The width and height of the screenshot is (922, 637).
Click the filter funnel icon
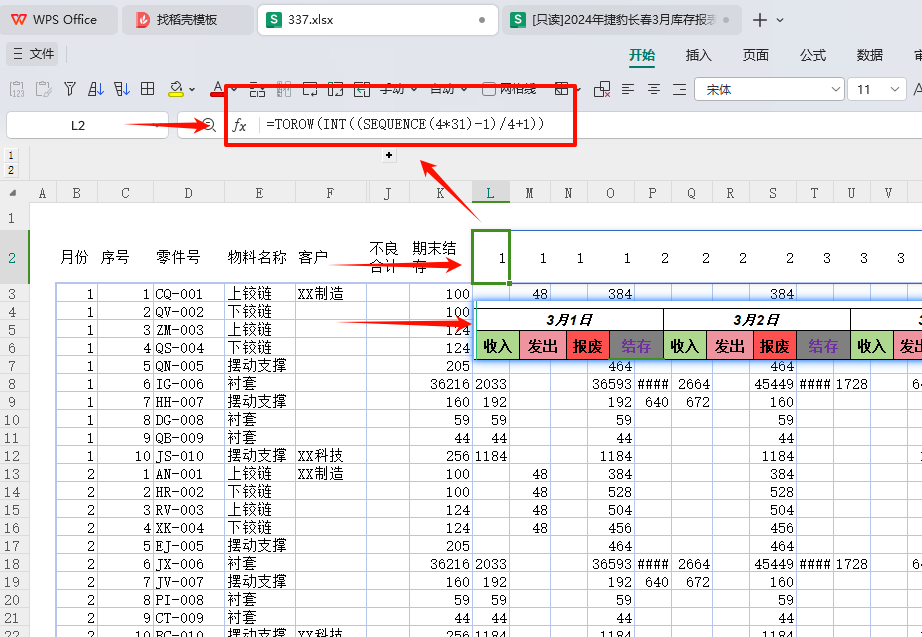(70, 89)
